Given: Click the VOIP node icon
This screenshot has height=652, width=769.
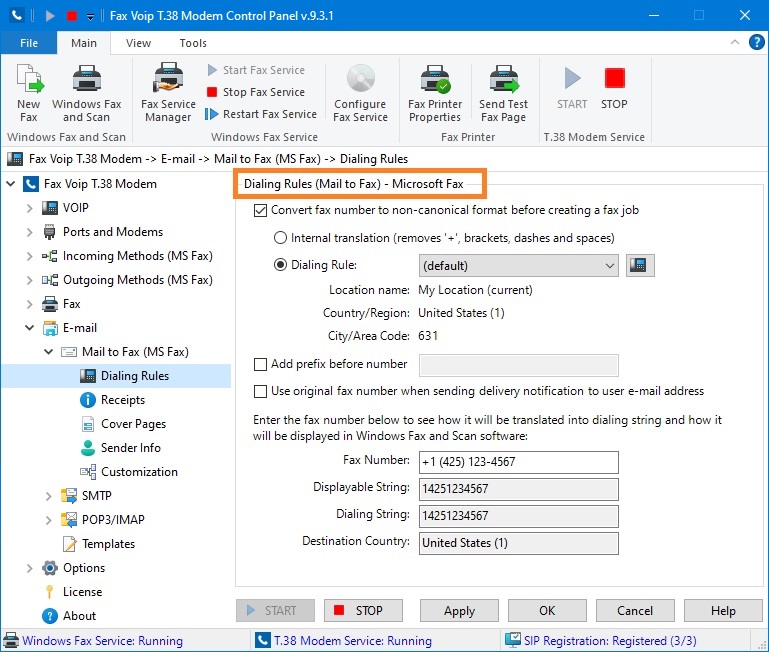Looking at the screenshot, I should pos(50,208).
